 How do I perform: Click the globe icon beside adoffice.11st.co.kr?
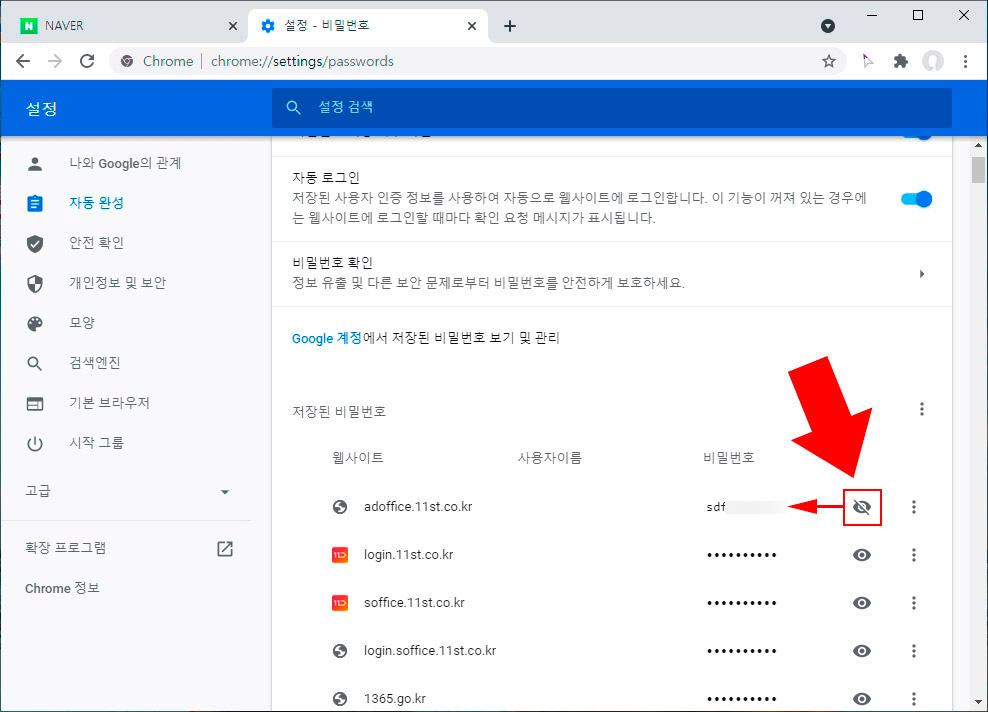pos(340,507)
